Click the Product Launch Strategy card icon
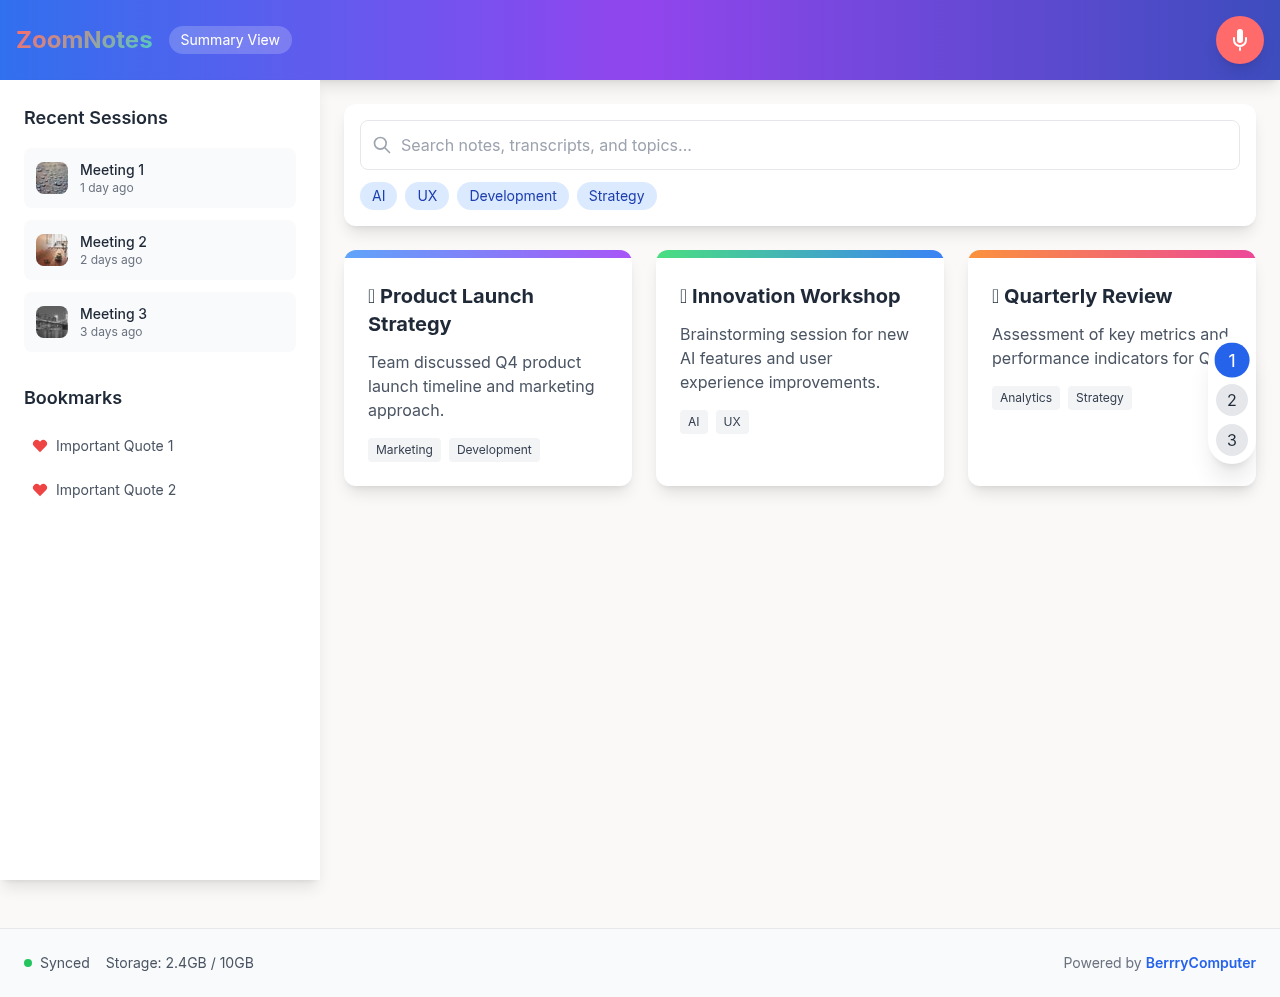 point(371,296)
